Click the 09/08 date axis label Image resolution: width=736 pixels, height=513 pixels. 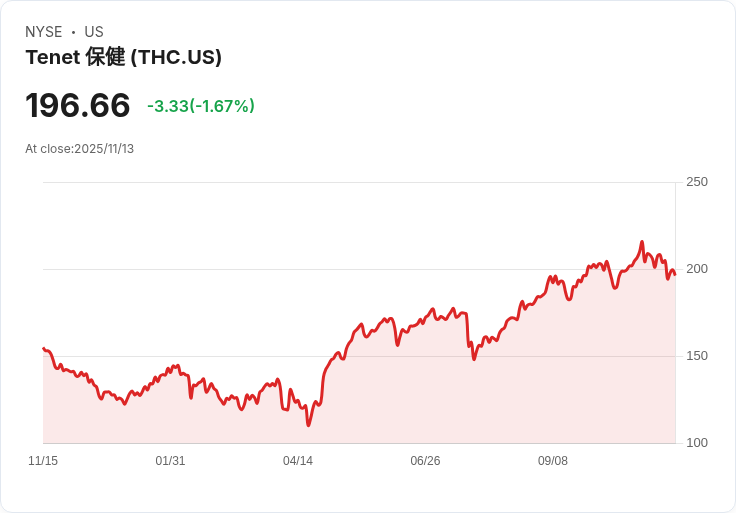click(x=552, y=461)
